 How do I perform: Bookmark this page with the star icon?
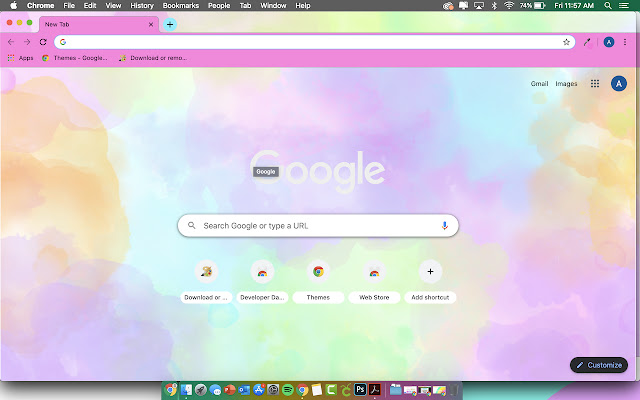[566, 42]
